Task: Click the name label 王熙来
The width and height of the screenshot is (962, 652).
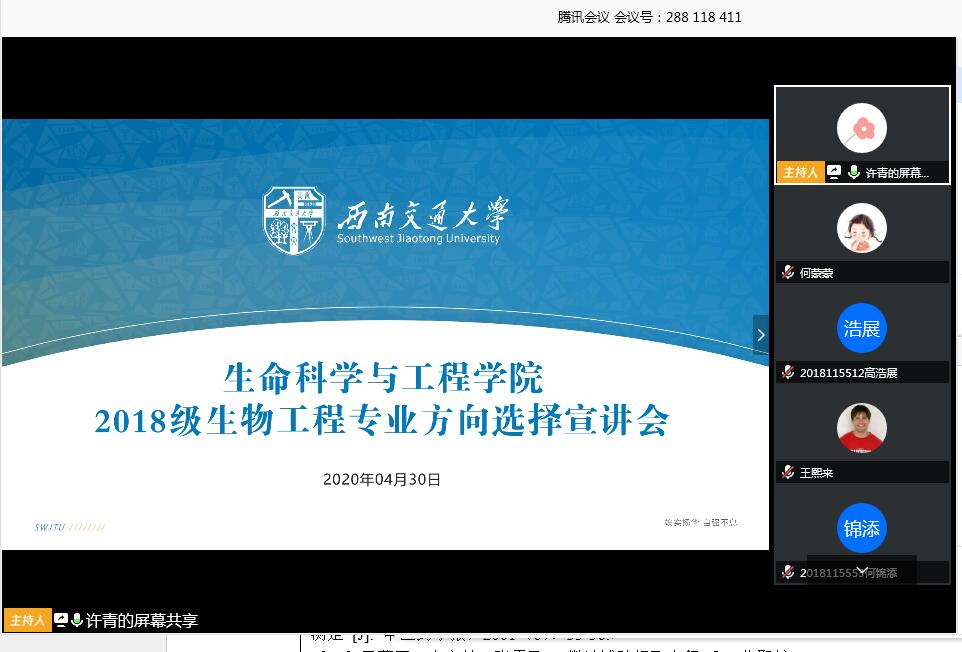Action: click(x=816, y=473)
